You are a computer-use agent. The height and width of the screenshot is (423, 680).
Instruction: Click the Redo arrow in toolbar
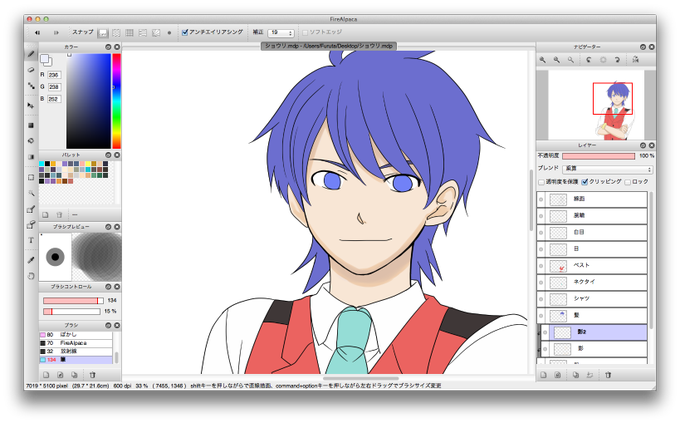click(x=56, y=33)
